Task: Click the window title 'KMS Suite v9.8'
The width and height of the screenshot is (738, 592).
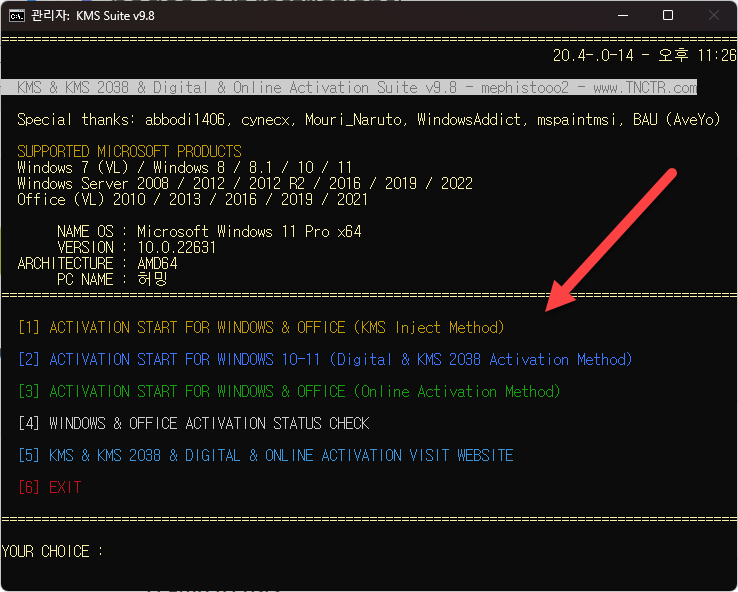Action: pyautogui.click(x=115, y=16)
